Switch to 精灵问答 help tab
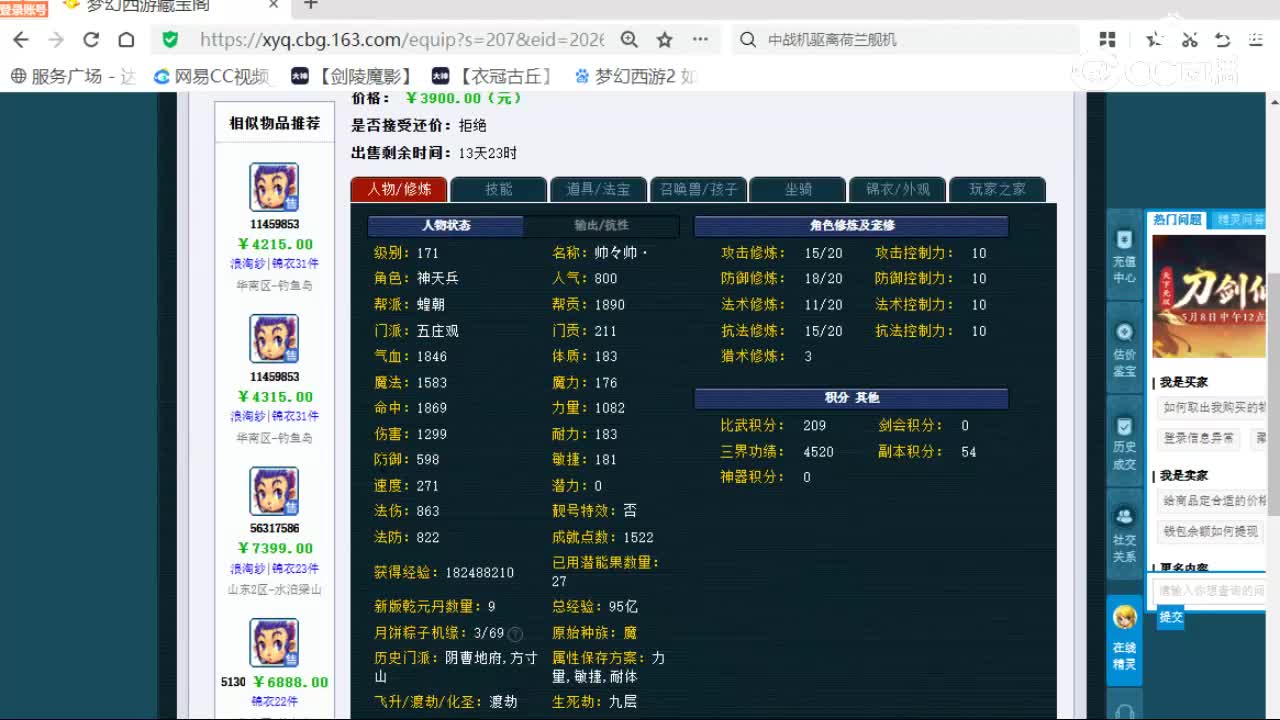The height and width of the screenshot is (720, 1280). [x=1237, y=220]
